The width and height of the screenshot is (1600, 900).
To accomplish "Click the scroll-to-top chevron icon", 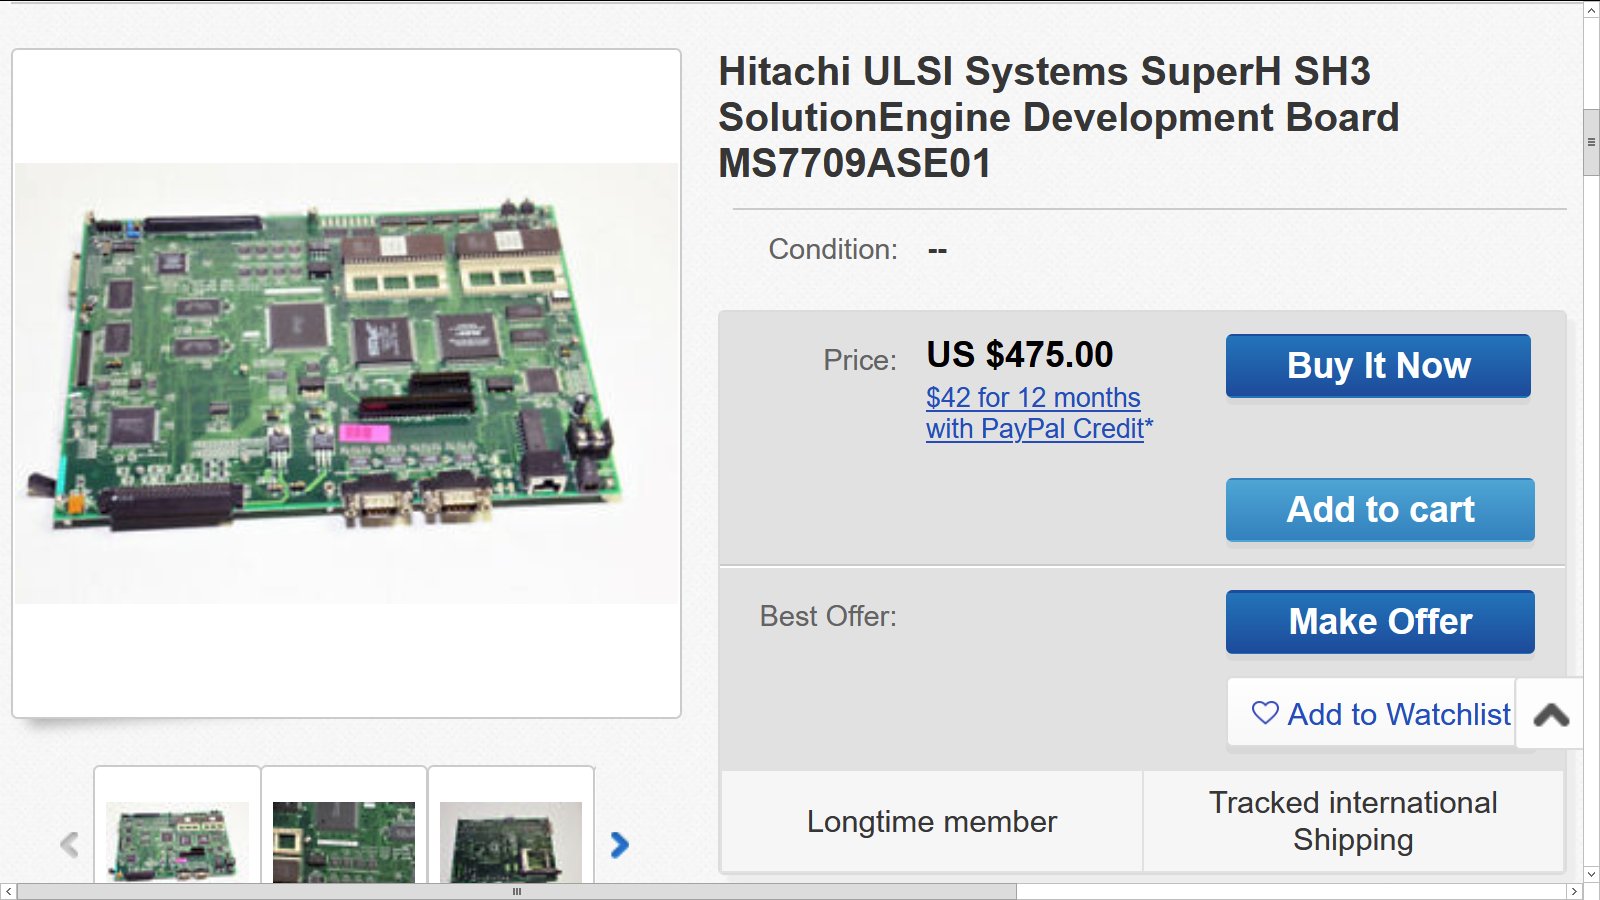I will 1551,714.
